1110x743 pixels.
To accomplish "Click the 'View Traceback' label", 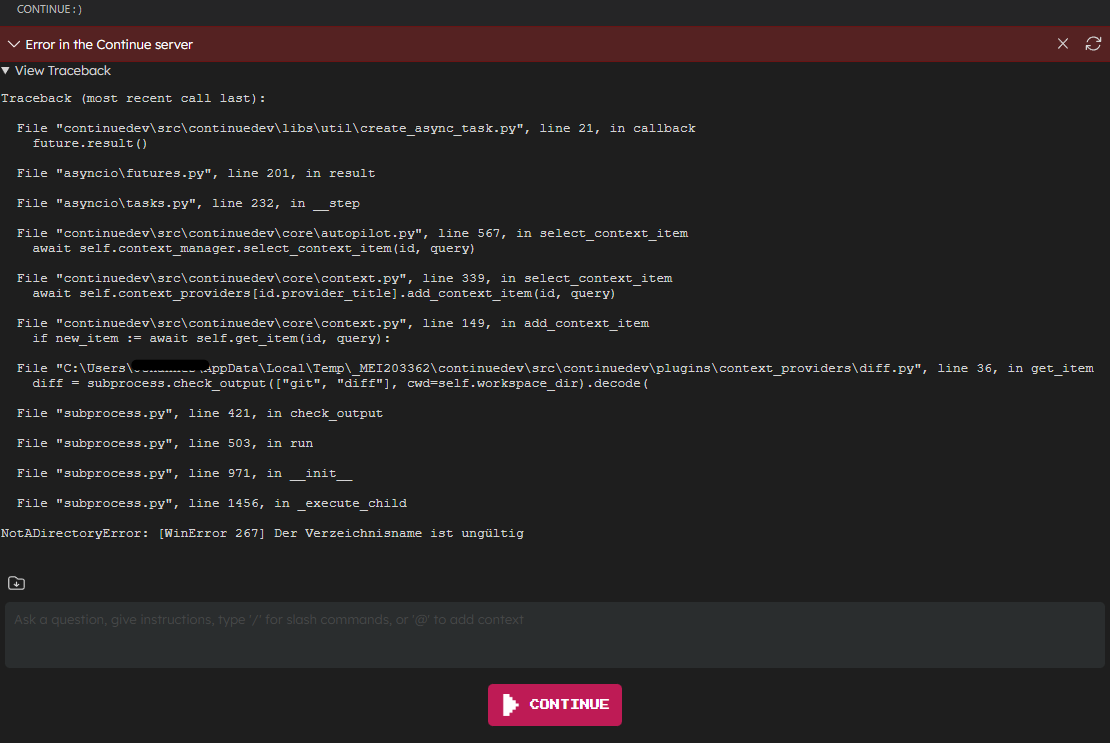I will click(64, 70).
